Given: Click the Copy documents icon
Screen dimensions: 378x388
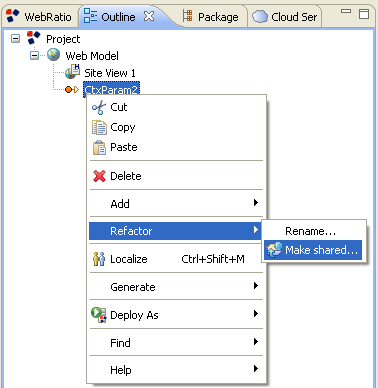Looking at the screenshot, I should point(99,128).
